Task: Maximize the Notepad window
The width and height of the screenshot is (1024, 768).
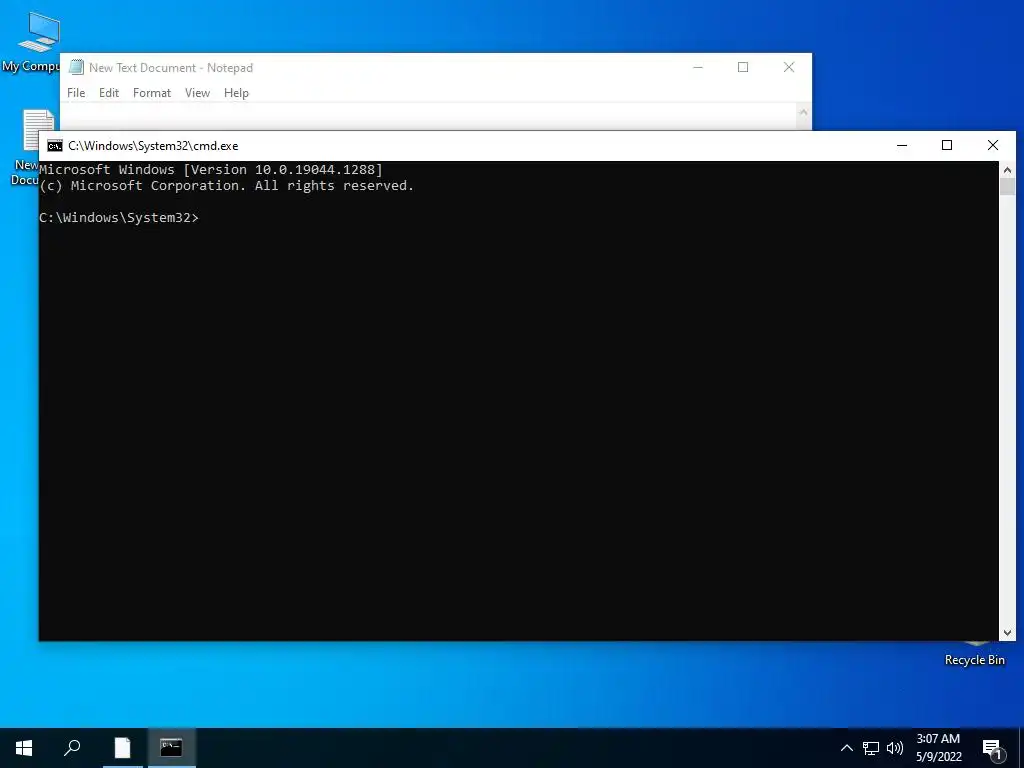Action: tap(743, 67)
